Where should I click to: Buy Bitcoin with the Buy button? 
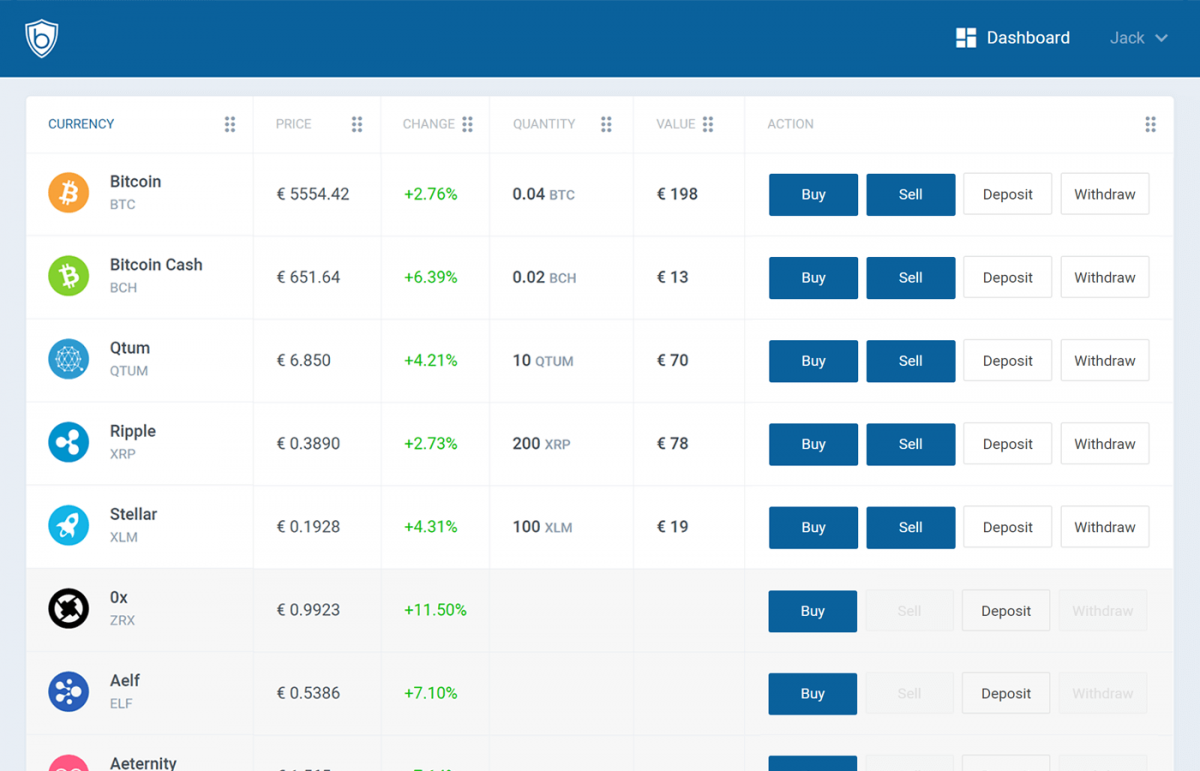click(x=813, y=195)
